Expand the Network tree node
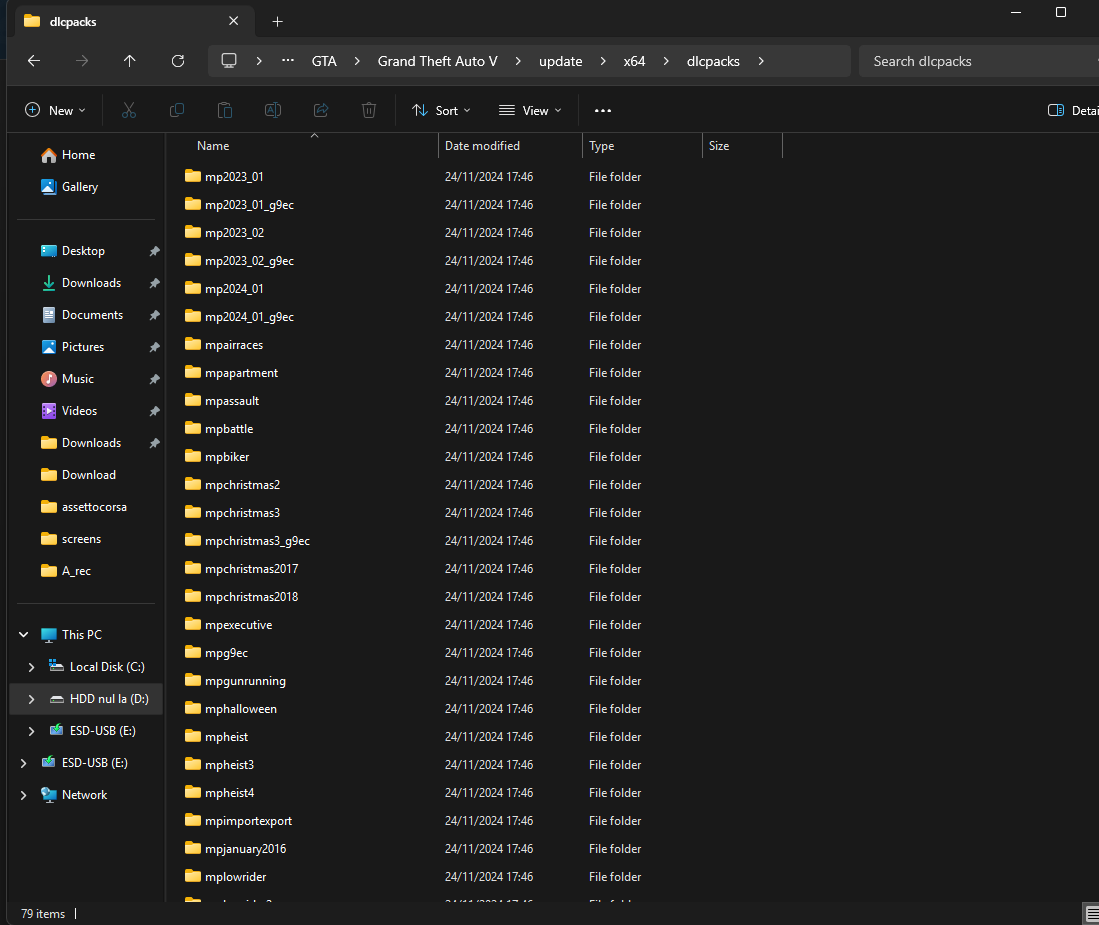The image size is (1099, 925). tap(24, 795)
